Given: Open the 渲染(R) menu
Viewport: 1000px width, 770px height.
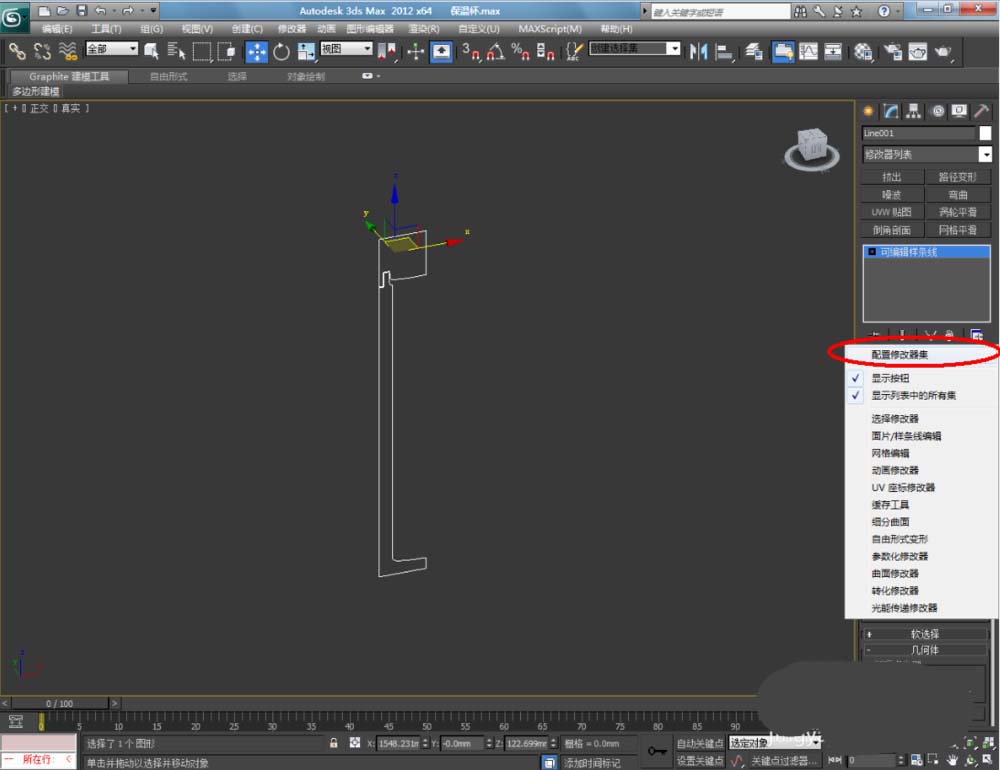Looking at the screenshot, I should point(423,29).
